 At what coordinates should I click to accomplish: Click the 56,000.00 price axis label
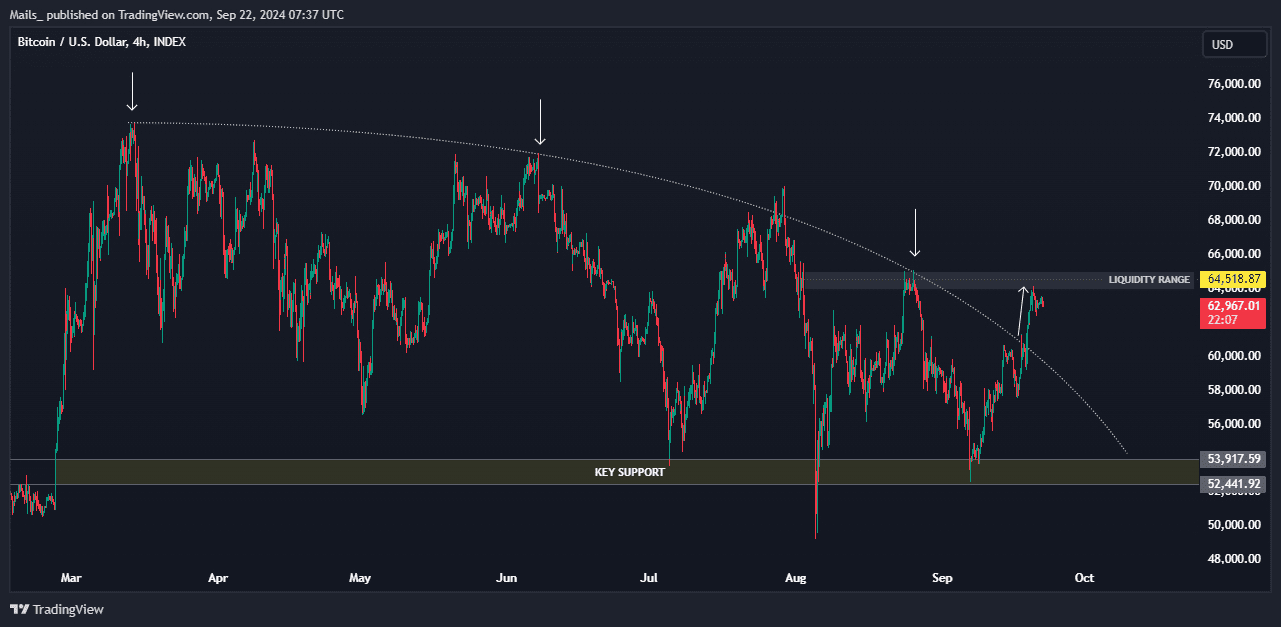coord(1236,424)
